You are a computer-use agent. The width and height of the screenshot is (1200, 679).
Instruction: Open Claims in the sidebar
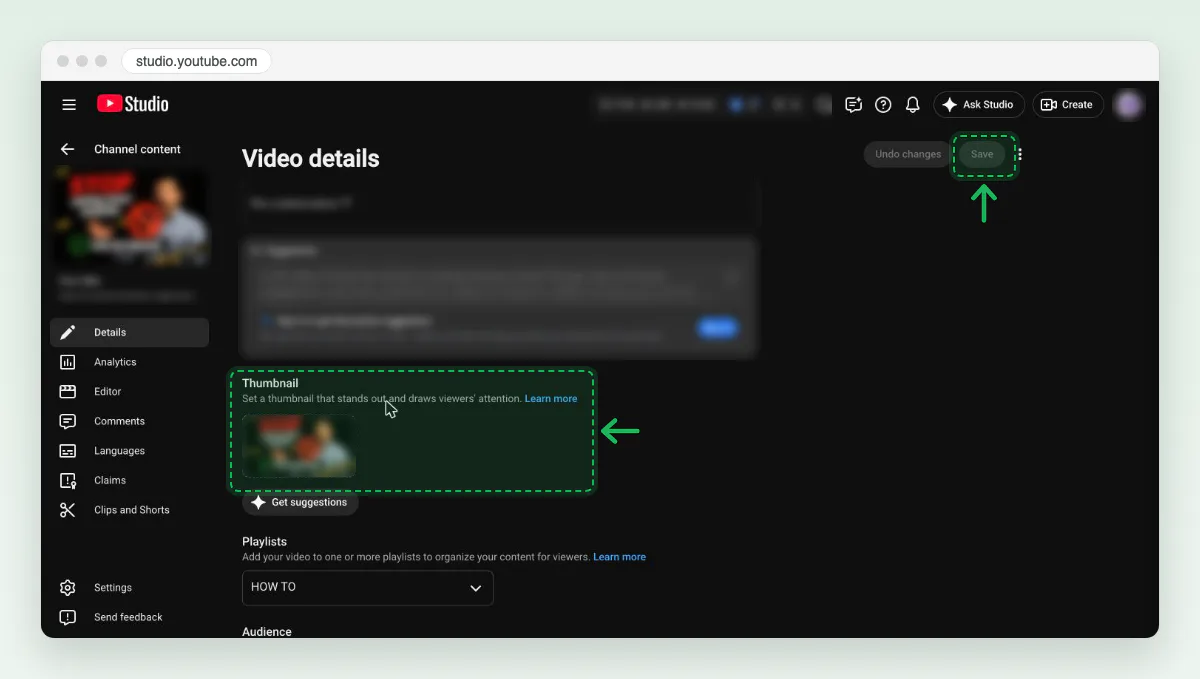coord(130,480)
